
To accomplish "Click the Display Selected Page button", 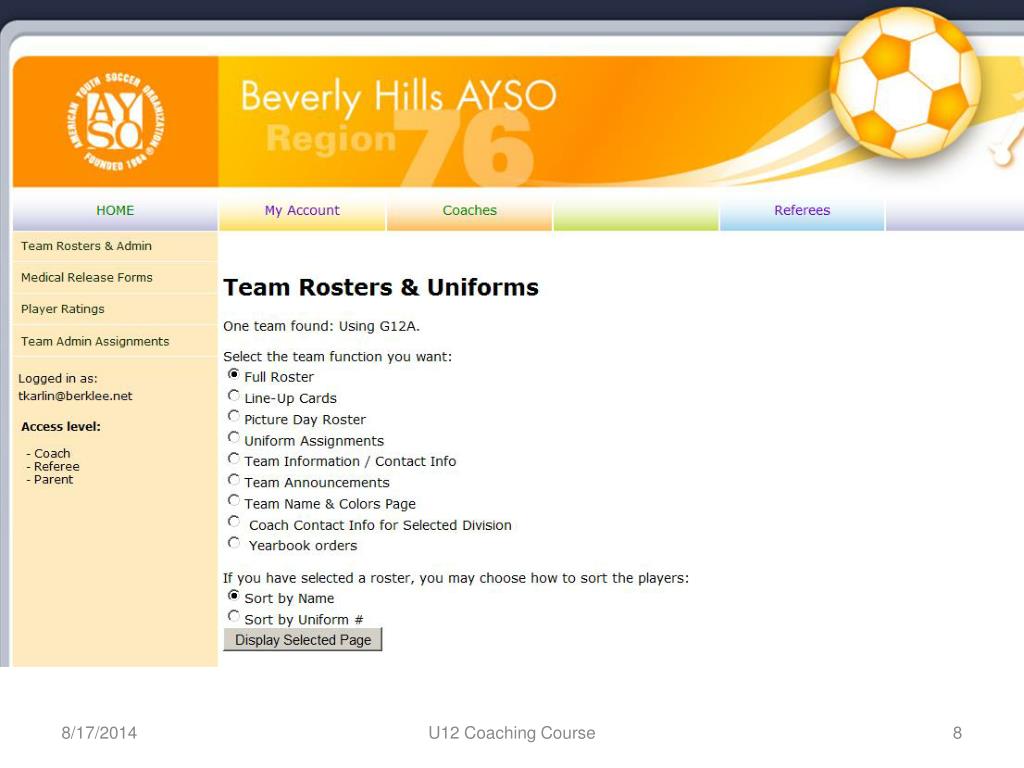I will click(x=302, y=640).
